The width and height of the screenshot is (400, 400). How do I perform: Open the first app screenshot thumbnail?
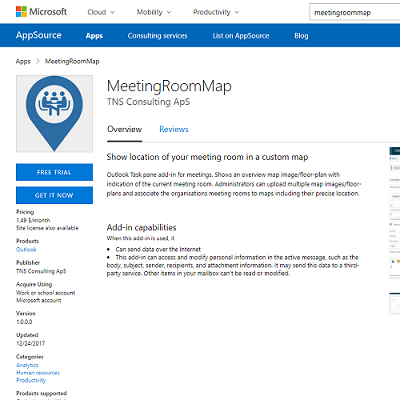(x=395, y=212)
